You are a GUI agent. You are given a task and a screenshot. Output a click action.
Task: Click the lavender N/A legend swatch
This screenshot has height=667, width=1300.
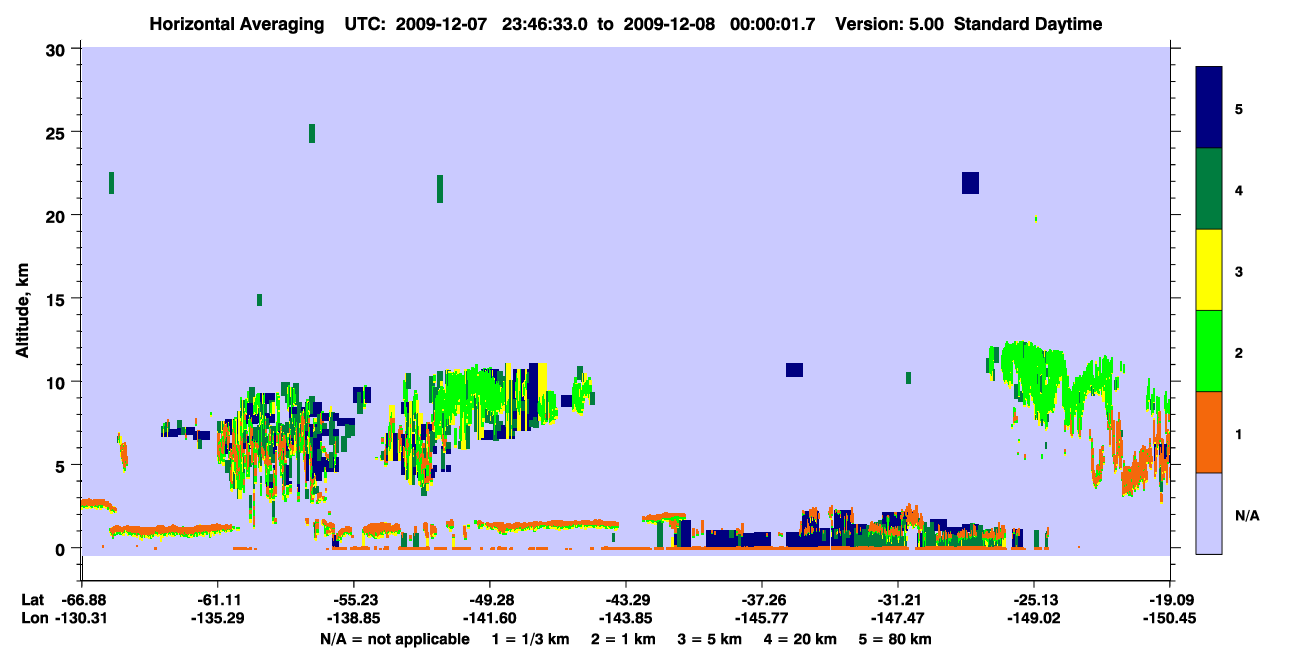coord(1209,513)
